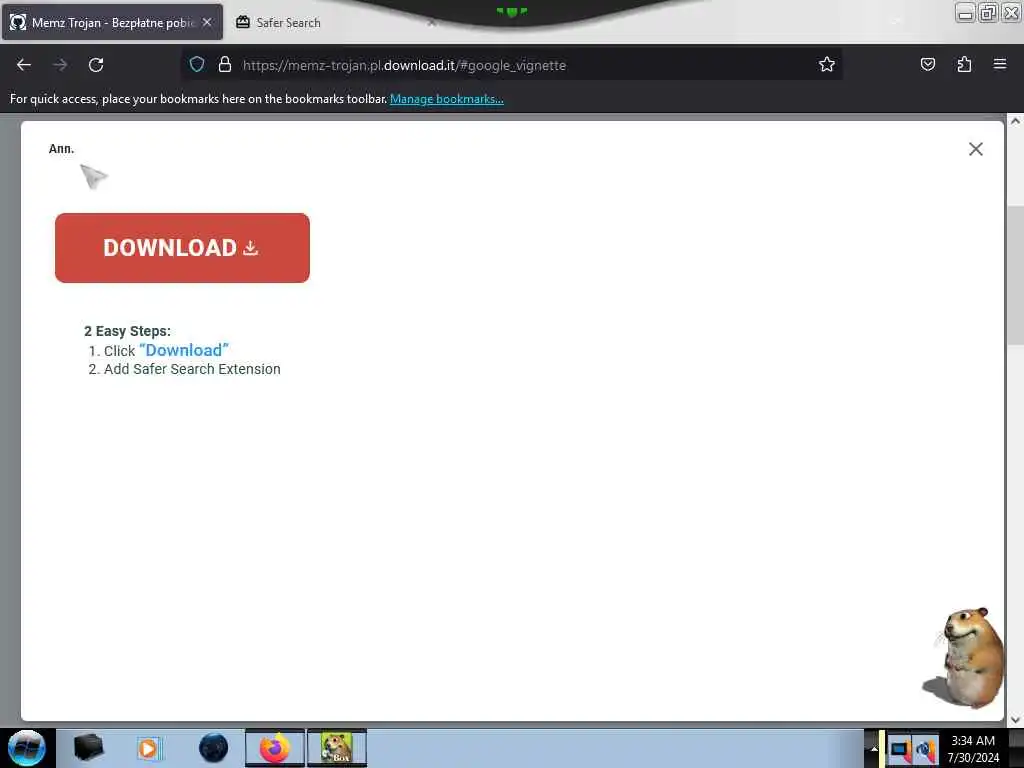
Task: Click the monitor tray icon
Action: (901, 750)
